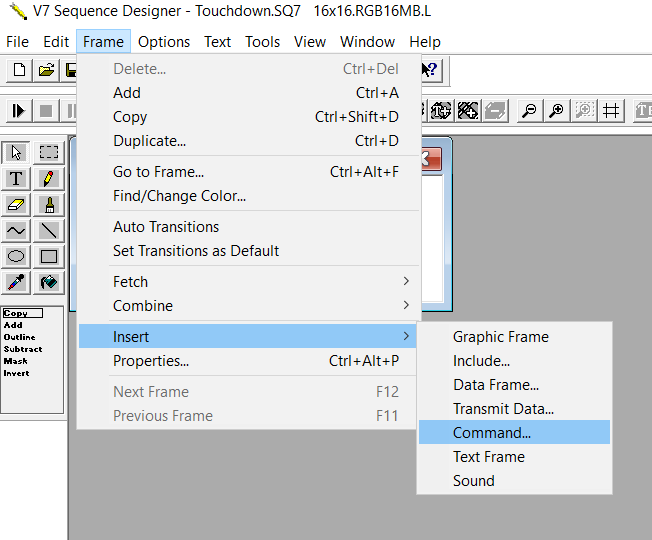652x540 pixels.
Task: Close the open Frame menu
Action: point(104,42)
